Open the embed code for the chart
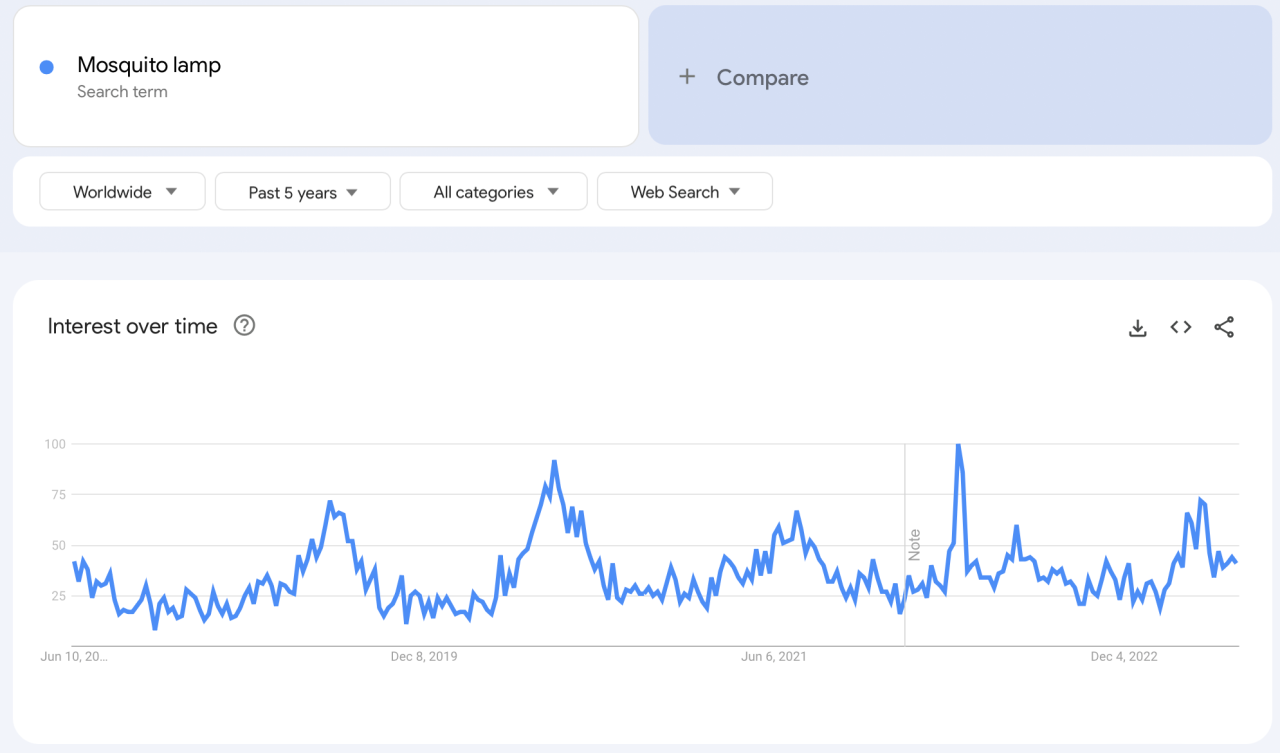Image resolution: width=1280 pixels, height=753 pixels. [x=1180, y=327]
